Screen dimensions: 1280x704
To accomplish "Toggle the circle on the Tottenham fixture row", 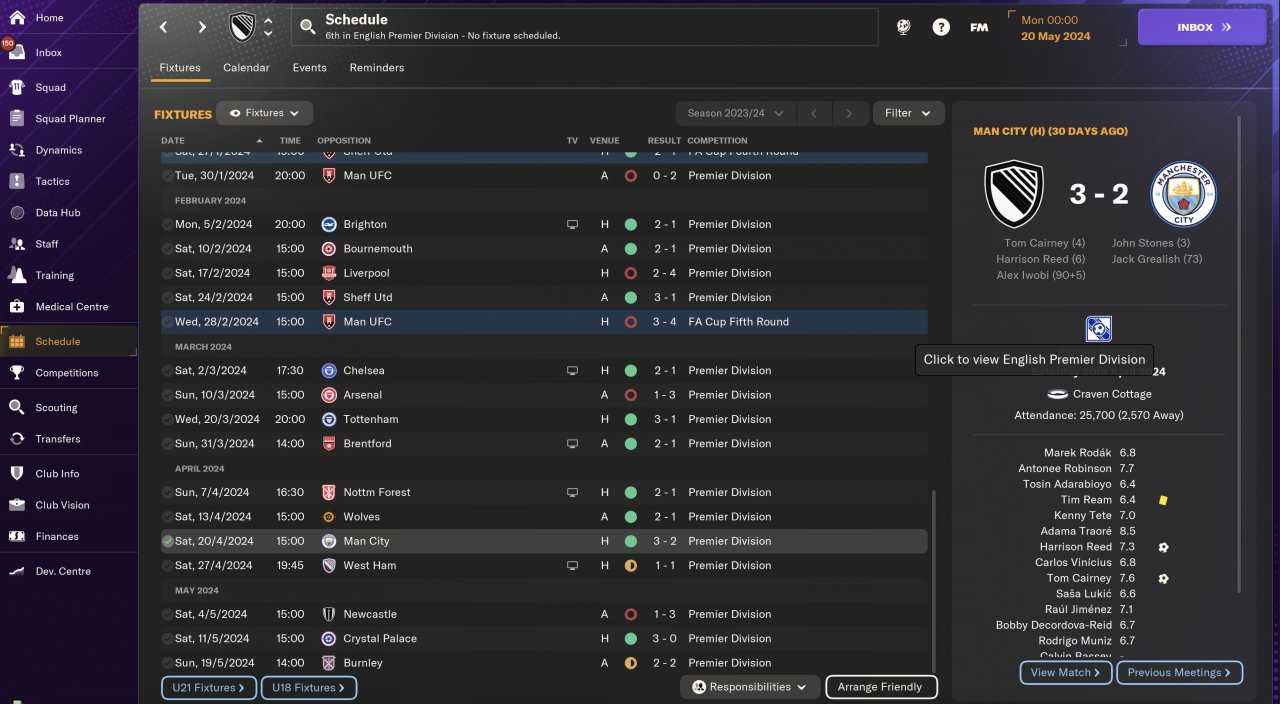I will [167, 419].
